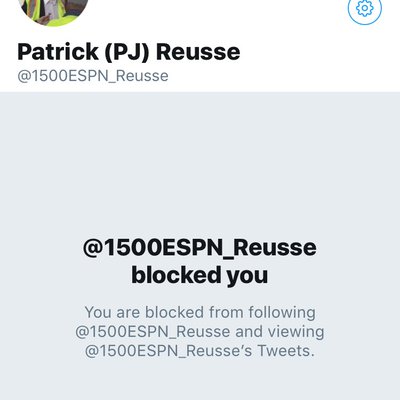400x400 pixels.
Task: Click the bold @1500ESPN_Reusse heading
Action: pos(200,248)
